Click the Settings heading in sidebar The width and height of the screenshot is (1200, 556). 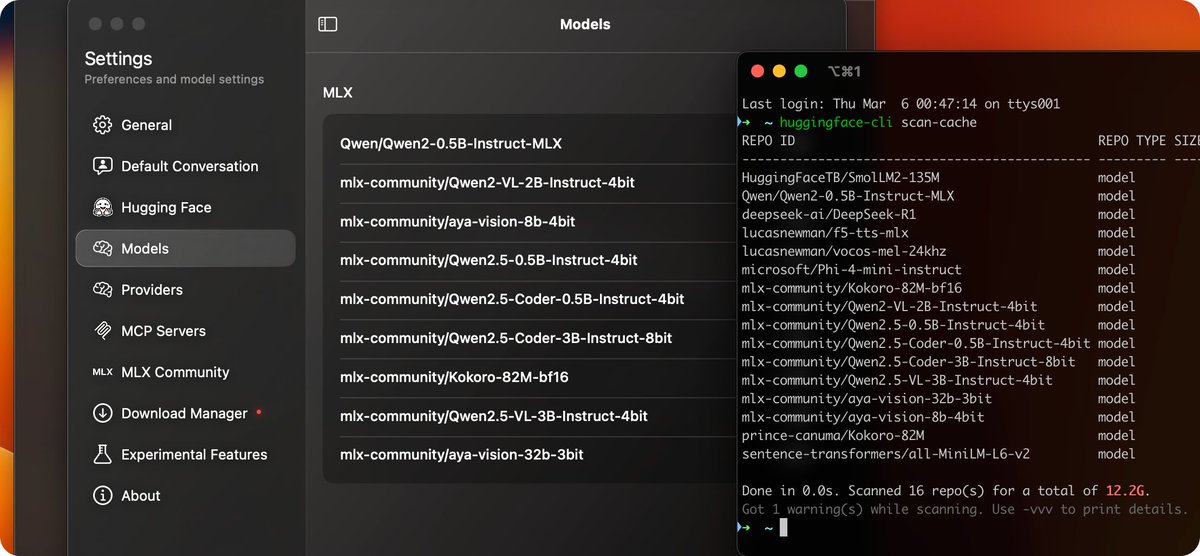(x=118, y=59)
